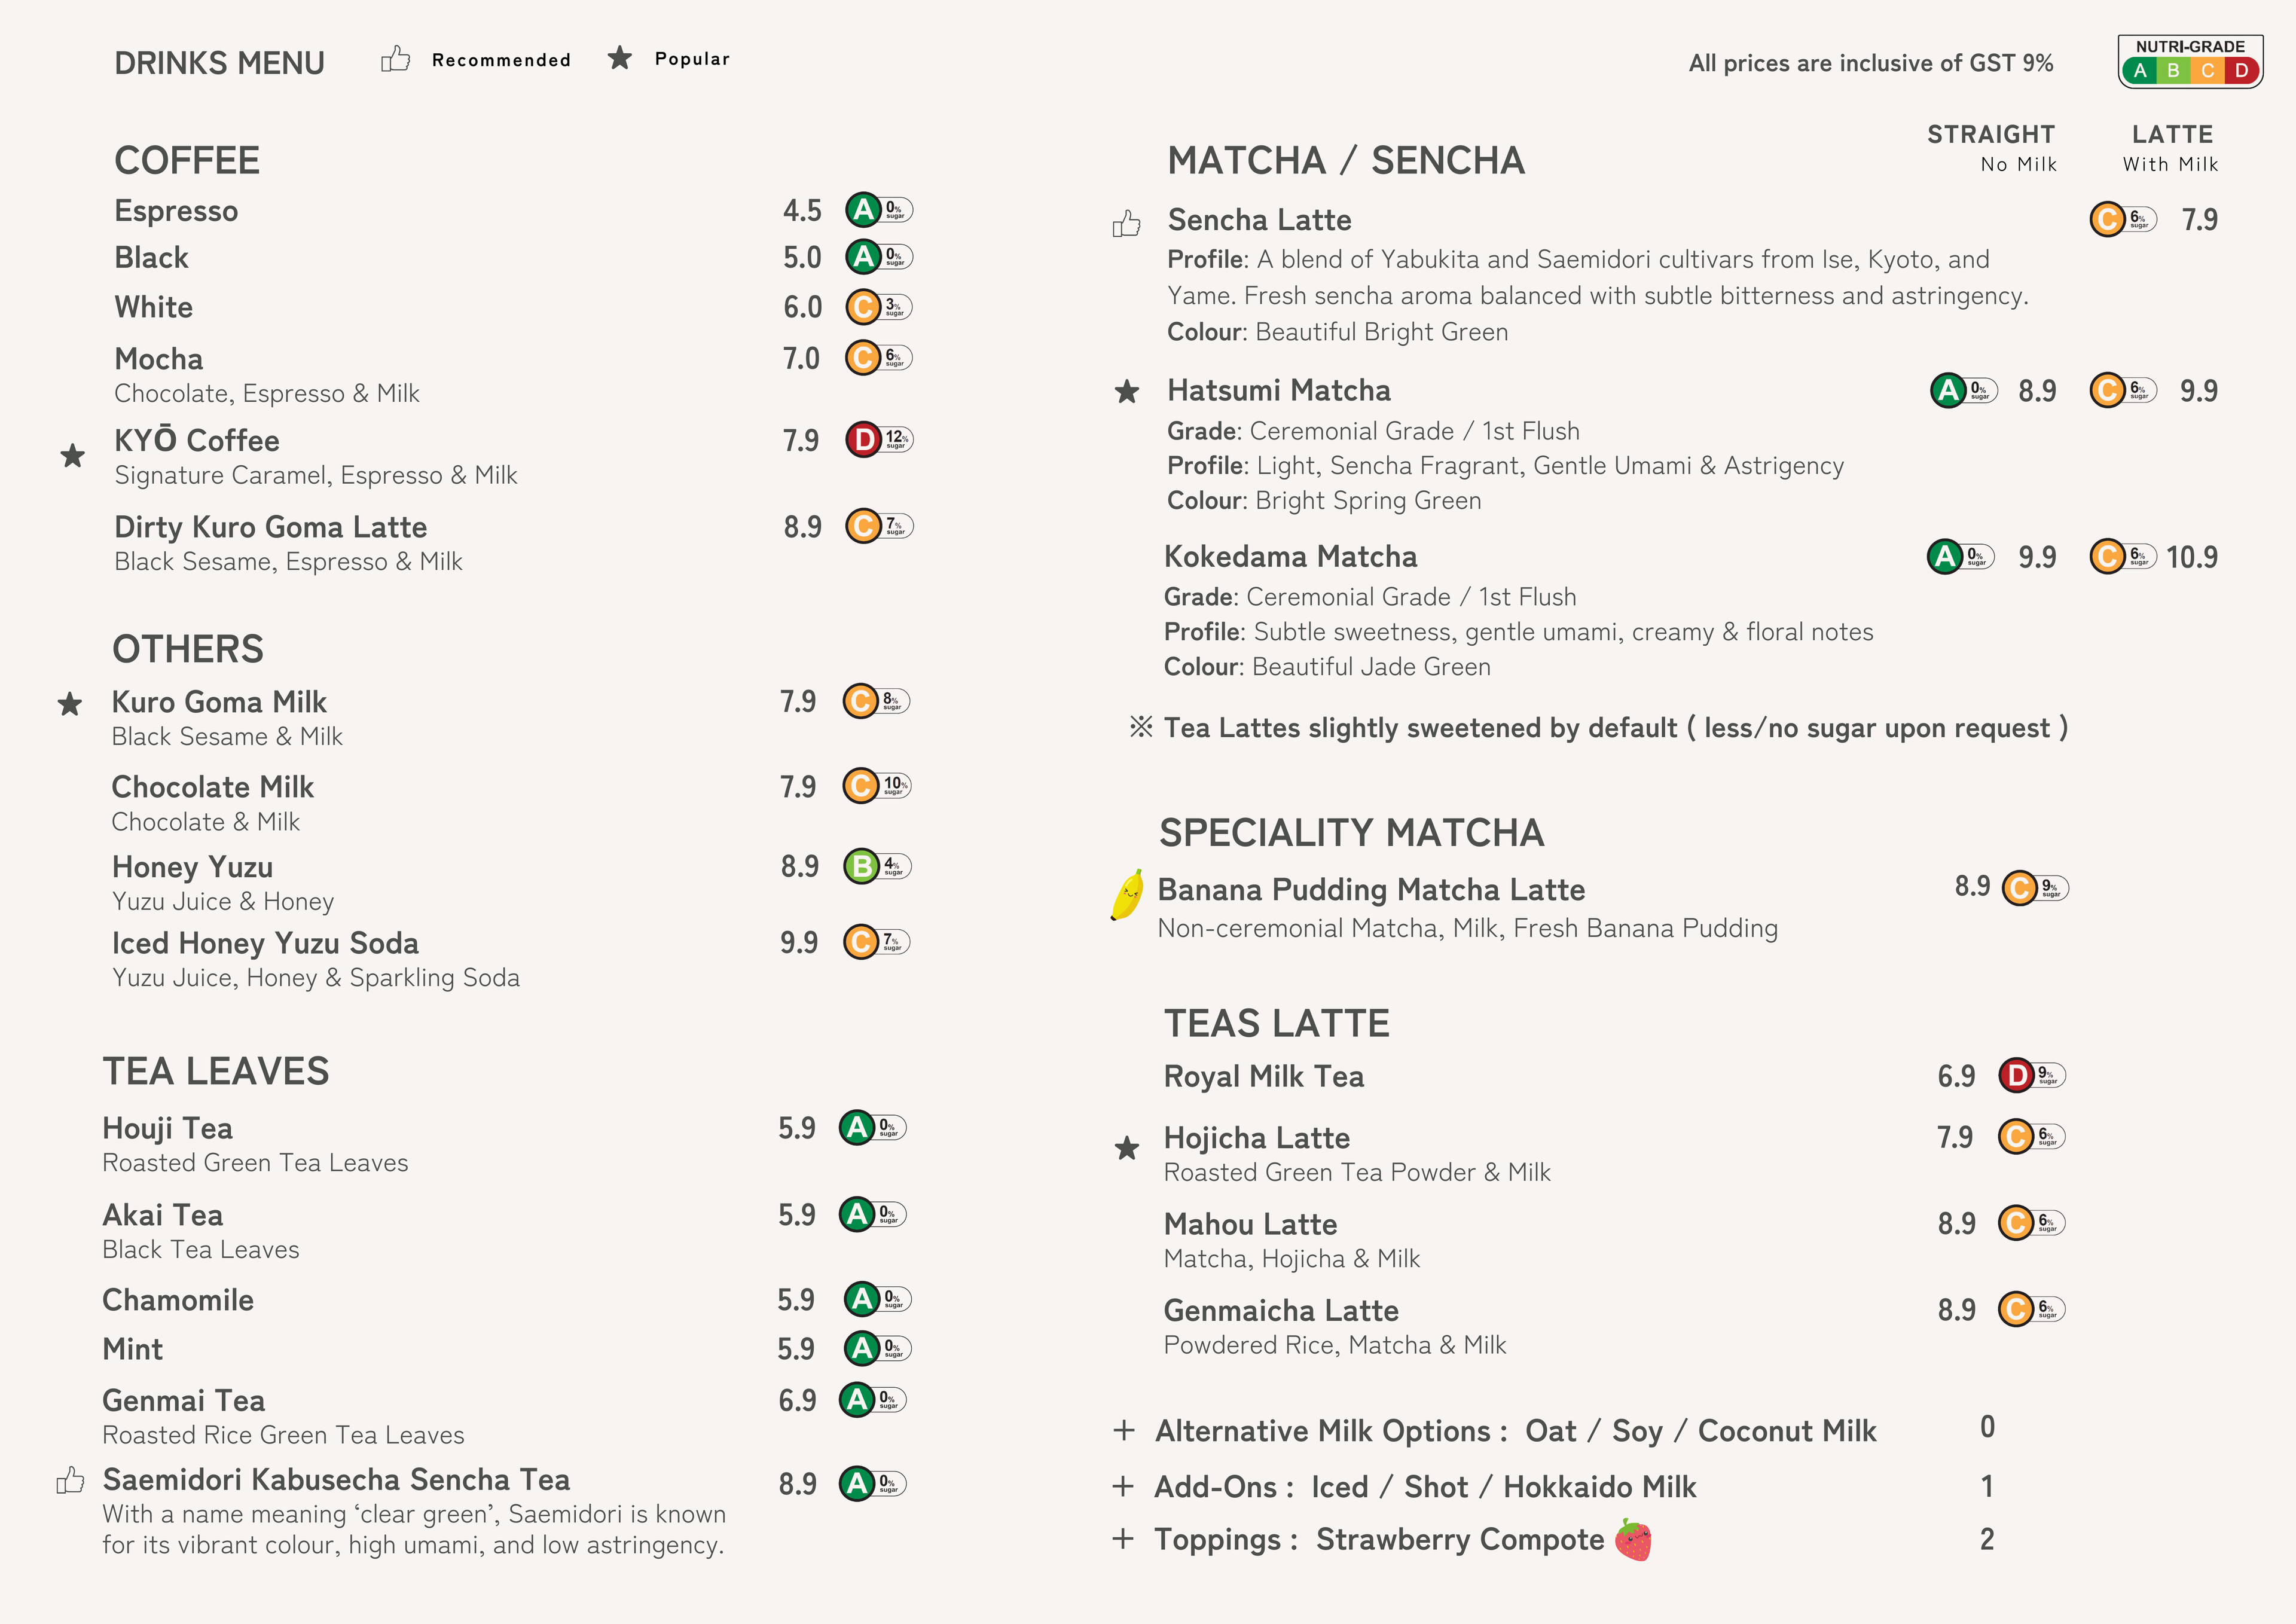Click the thumbs-up icon in the Recommended legend
This screenshot has height=1624, width=2296.
coord(396,59)
